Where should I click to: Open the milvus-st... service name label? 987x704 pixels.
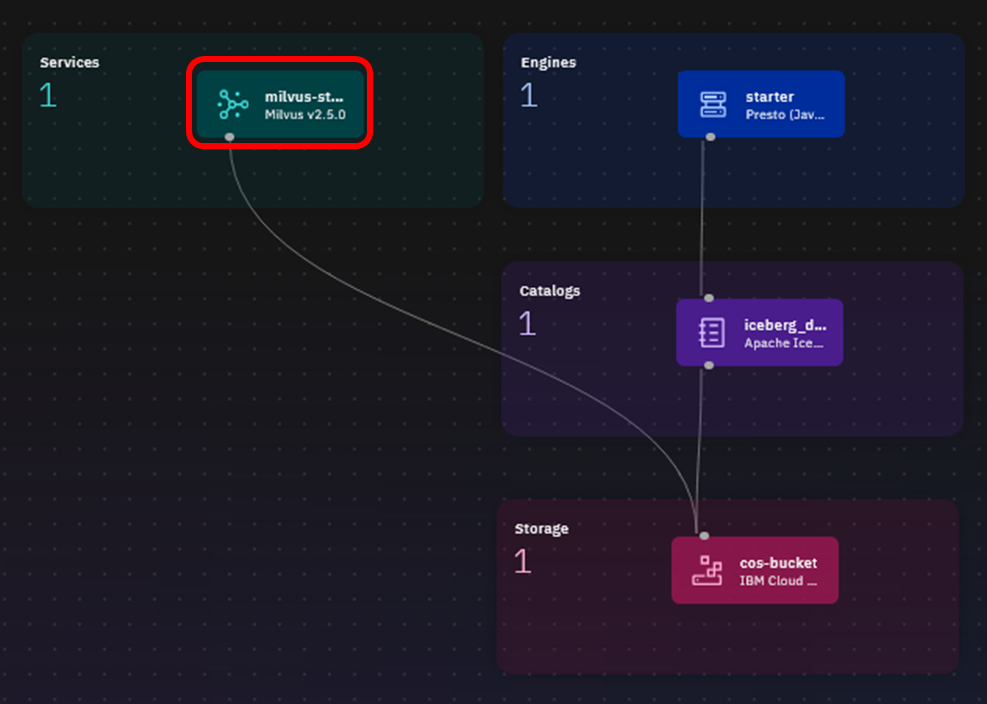304,97
